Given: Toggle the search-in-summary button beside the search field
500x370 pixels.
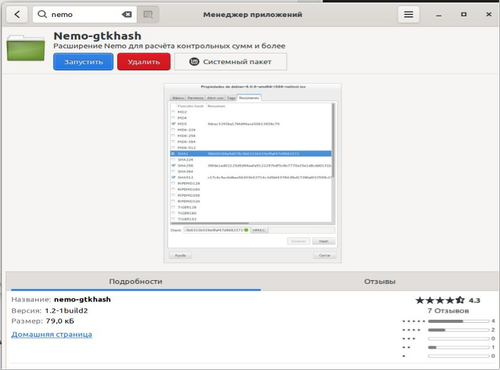Looking at the screenshot, I should coord(148,14).
